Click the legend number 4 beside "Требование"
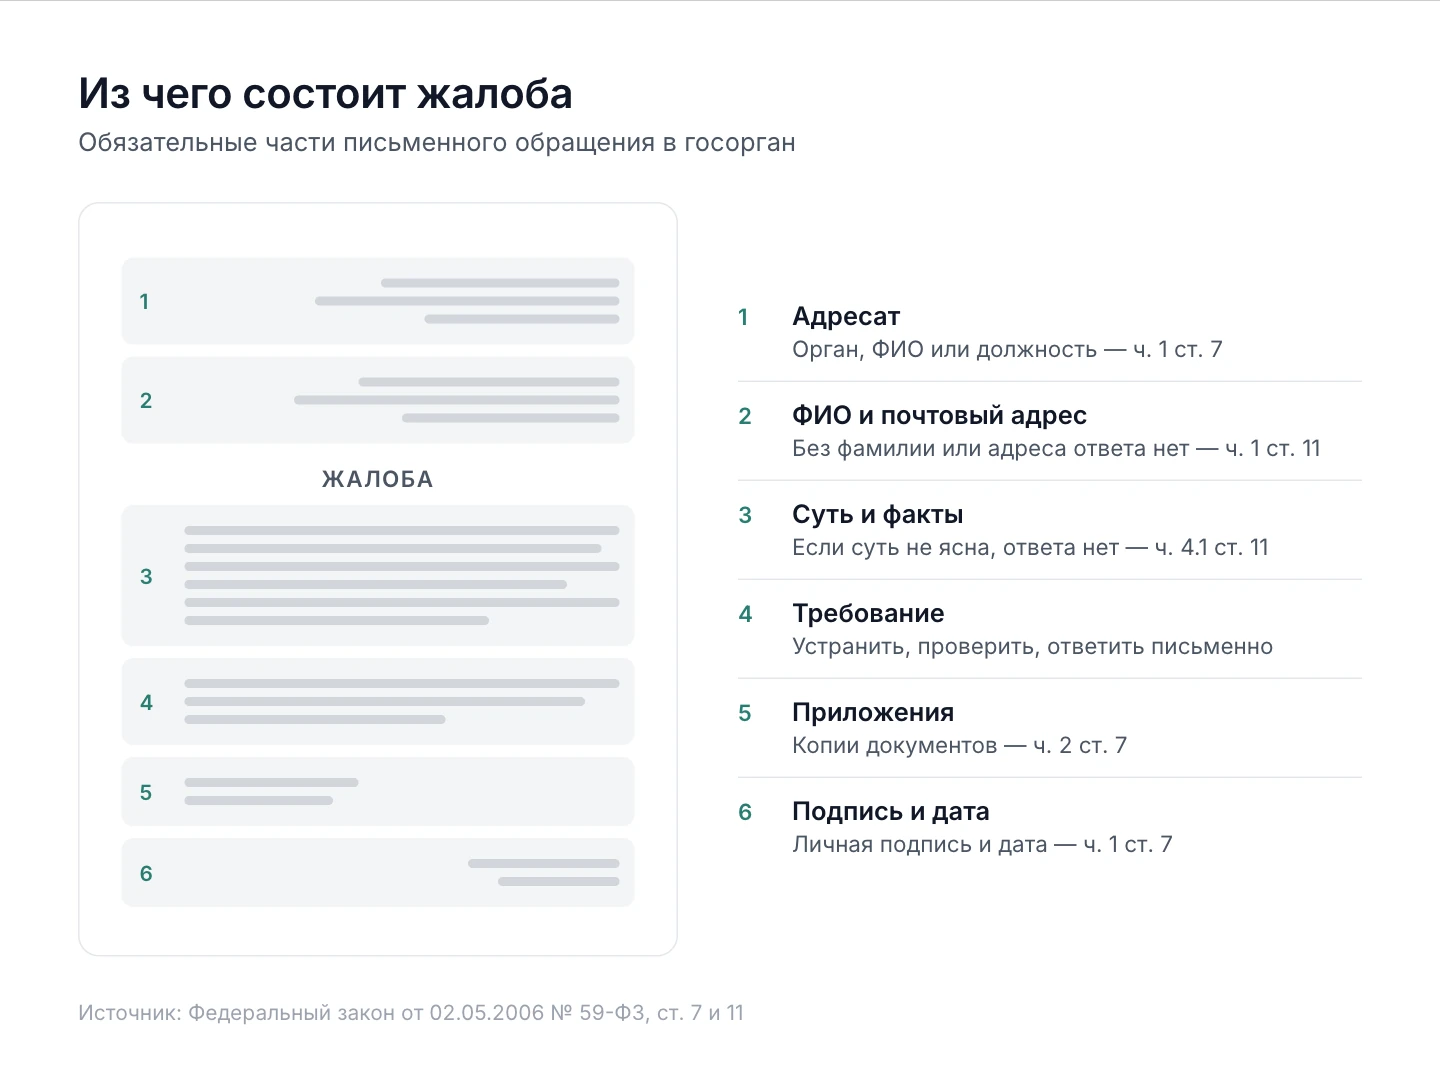 click(744, 614)
